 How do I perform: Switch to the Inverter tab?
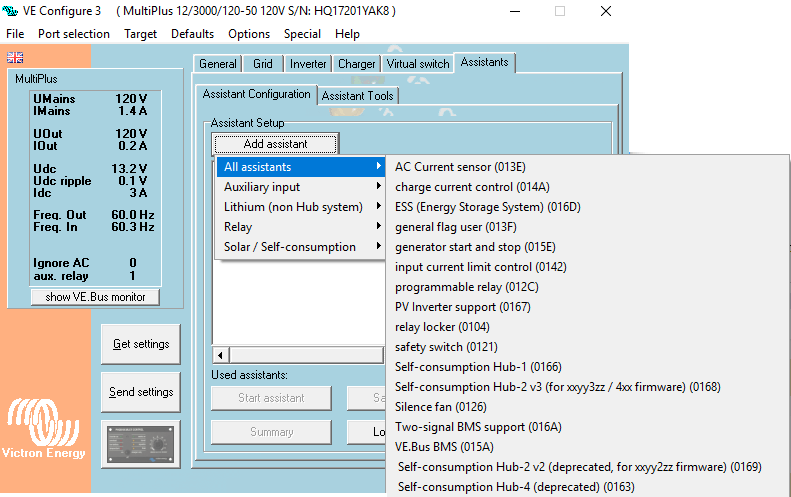pos(308,64)
